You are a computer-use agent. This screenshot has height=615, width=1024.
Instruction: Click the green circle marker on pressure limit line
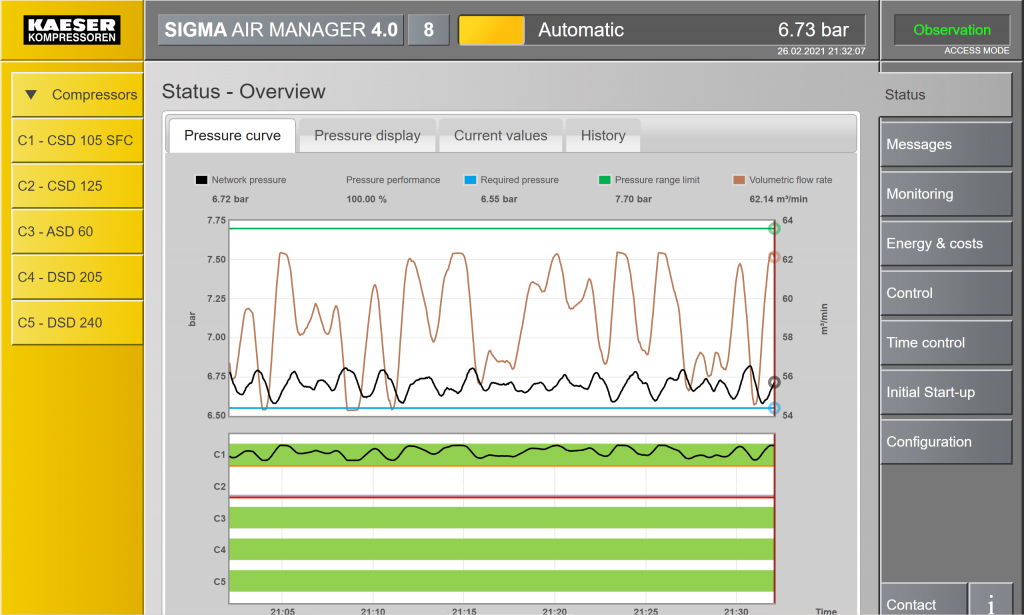coord(774,229)
